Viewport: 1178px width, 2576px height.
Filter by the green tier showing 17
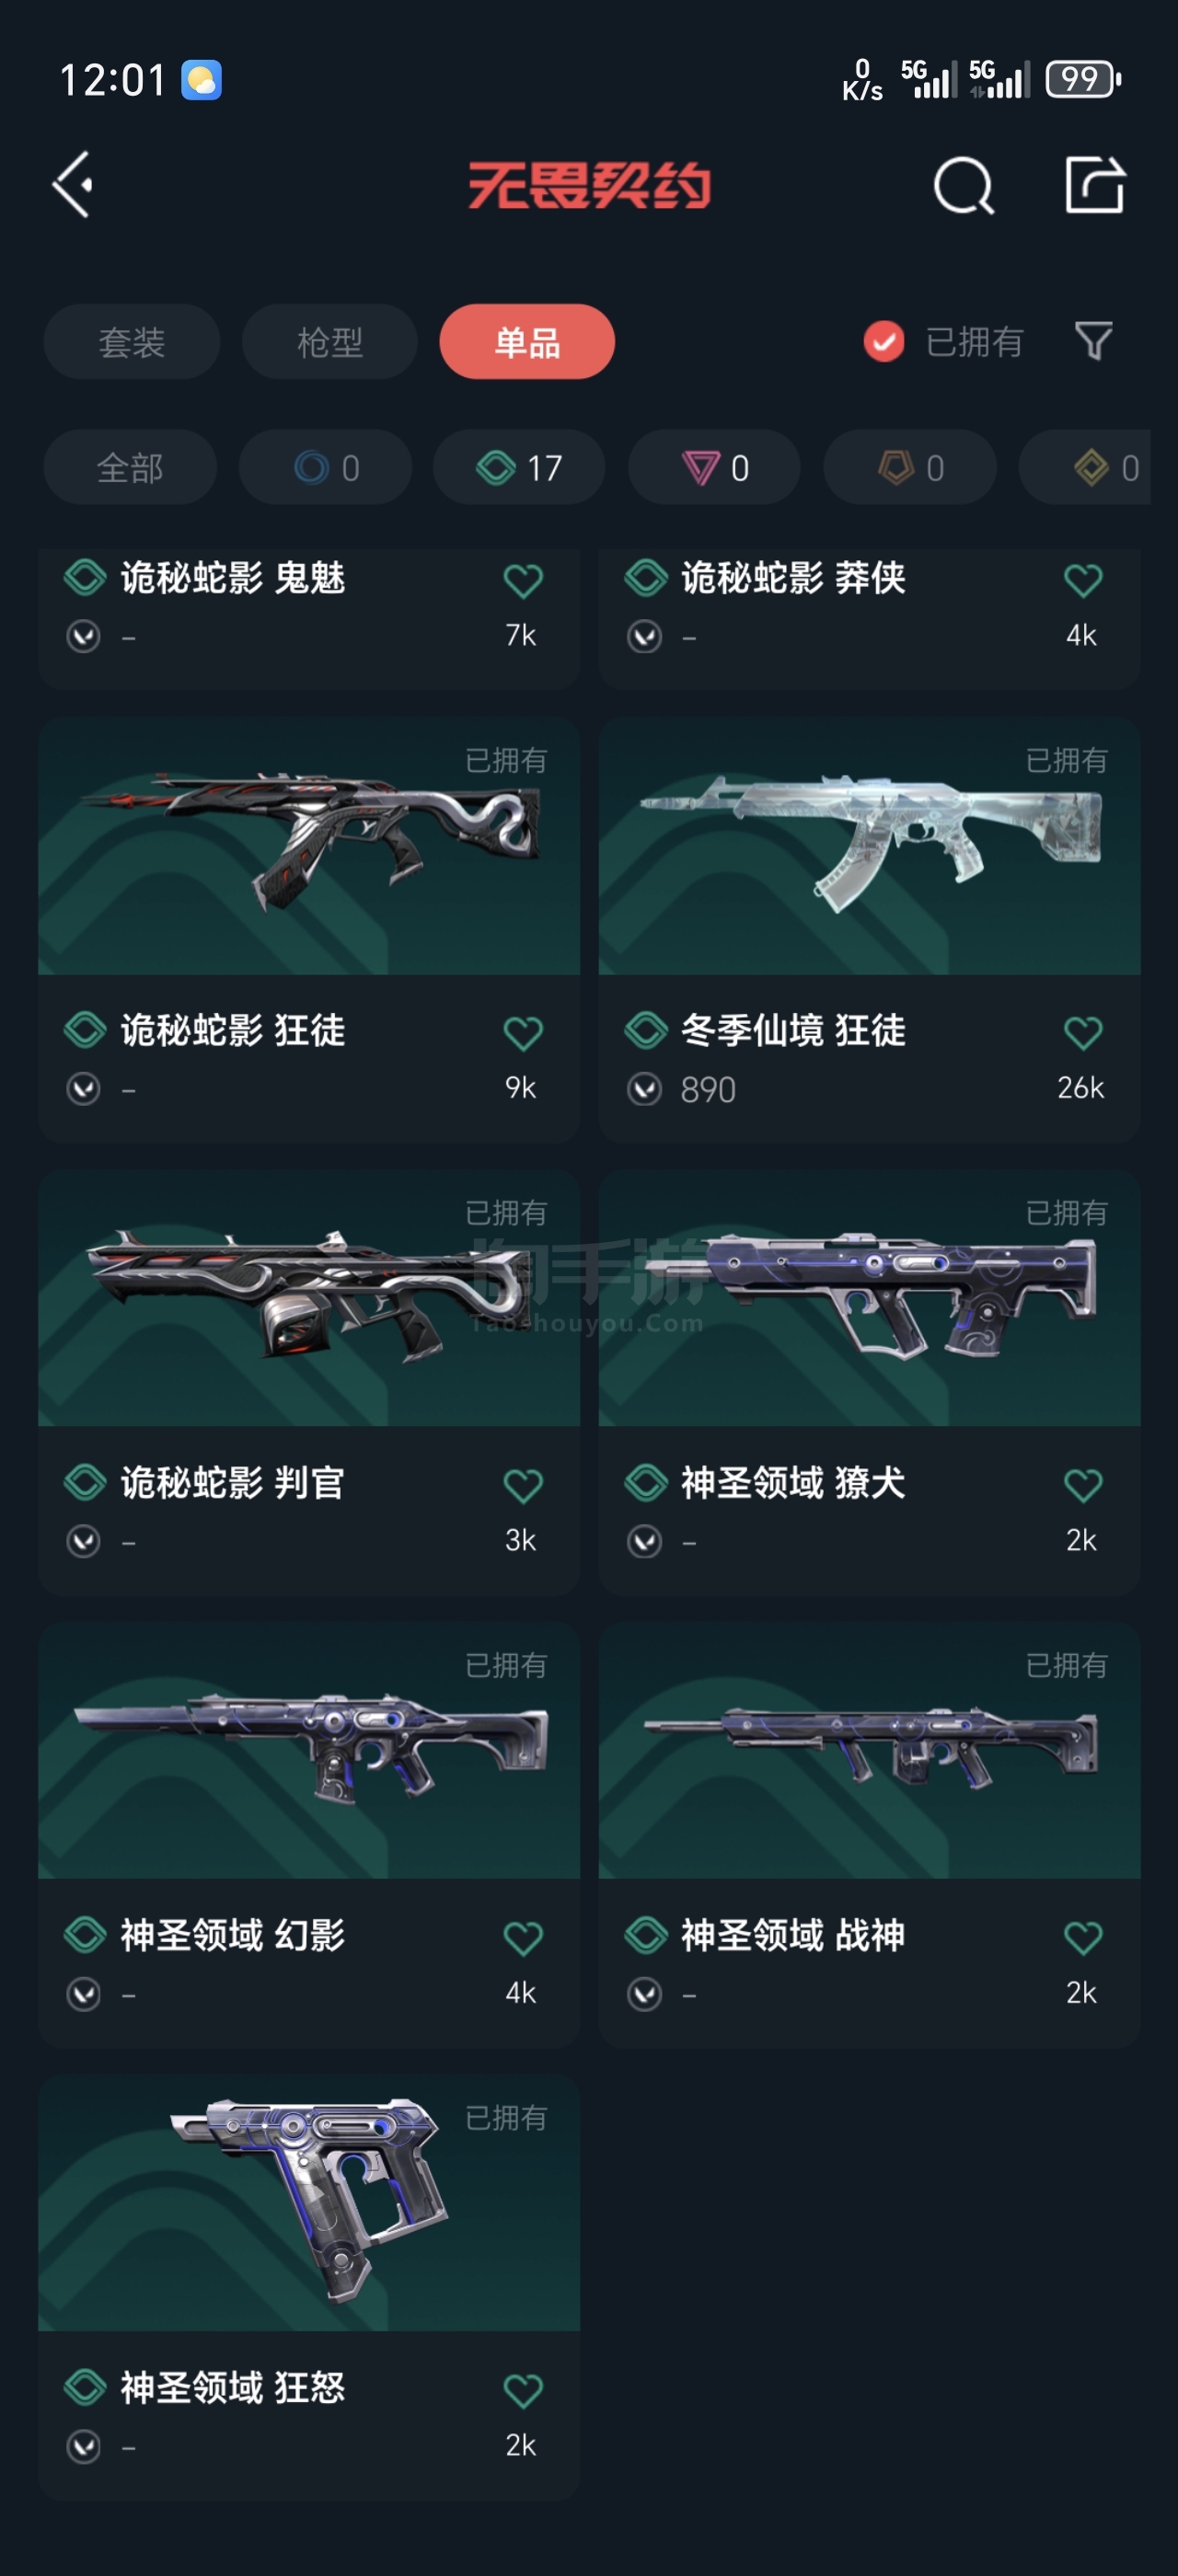pyautogui.click(x=519, y=467)
